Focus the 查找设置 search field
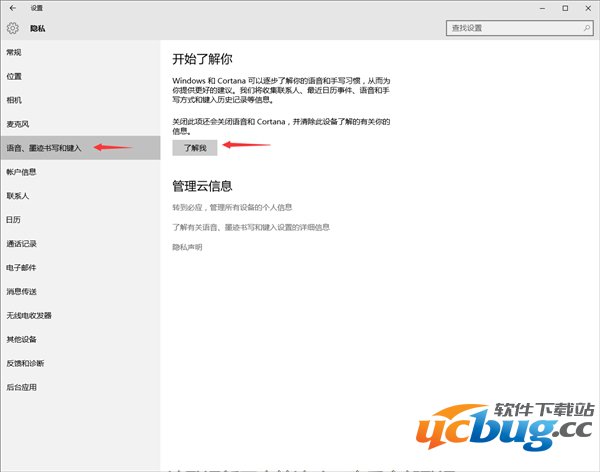This screenshot has width=600, height=472. coord(520,28)
